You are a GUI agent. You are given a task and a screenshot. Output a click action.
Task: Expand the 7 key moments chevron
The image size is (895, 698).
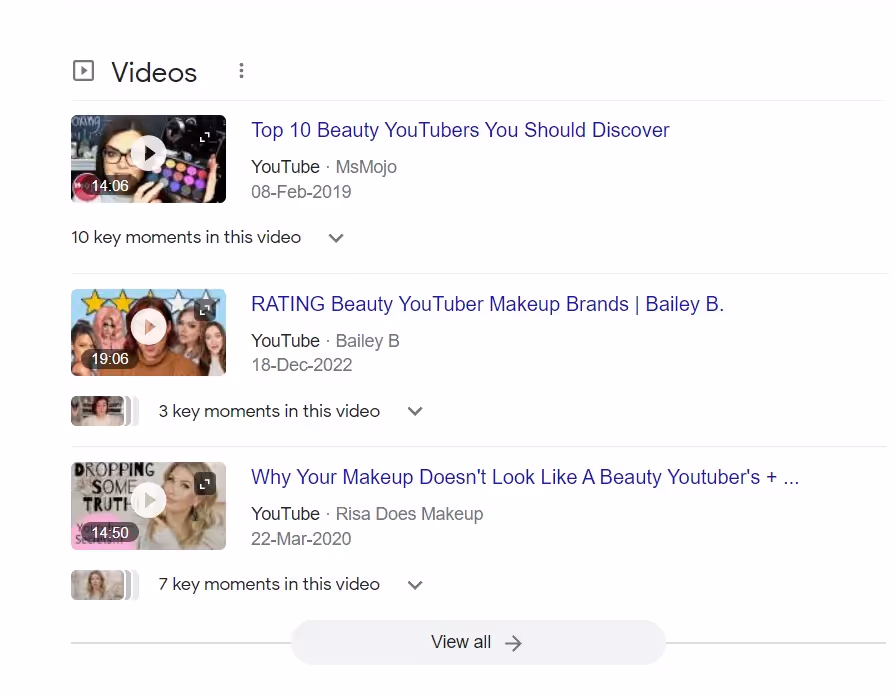[415, 584]
